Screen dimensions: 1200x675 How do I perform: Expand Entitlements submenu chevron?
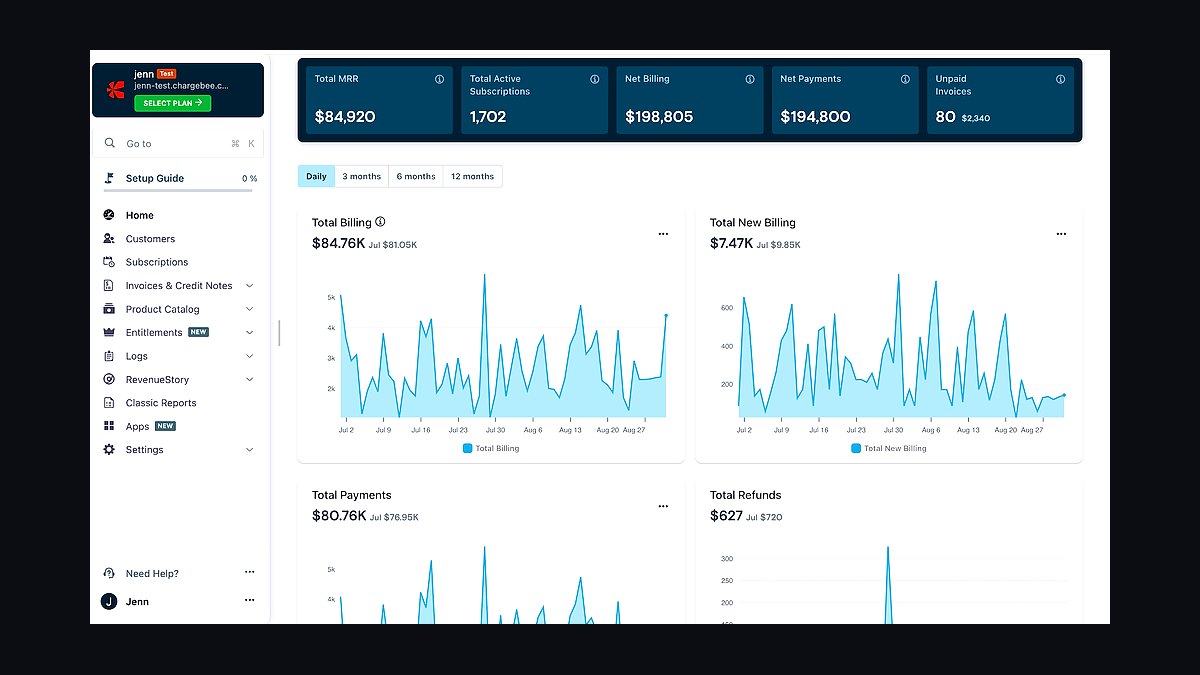tap(249, 333)
